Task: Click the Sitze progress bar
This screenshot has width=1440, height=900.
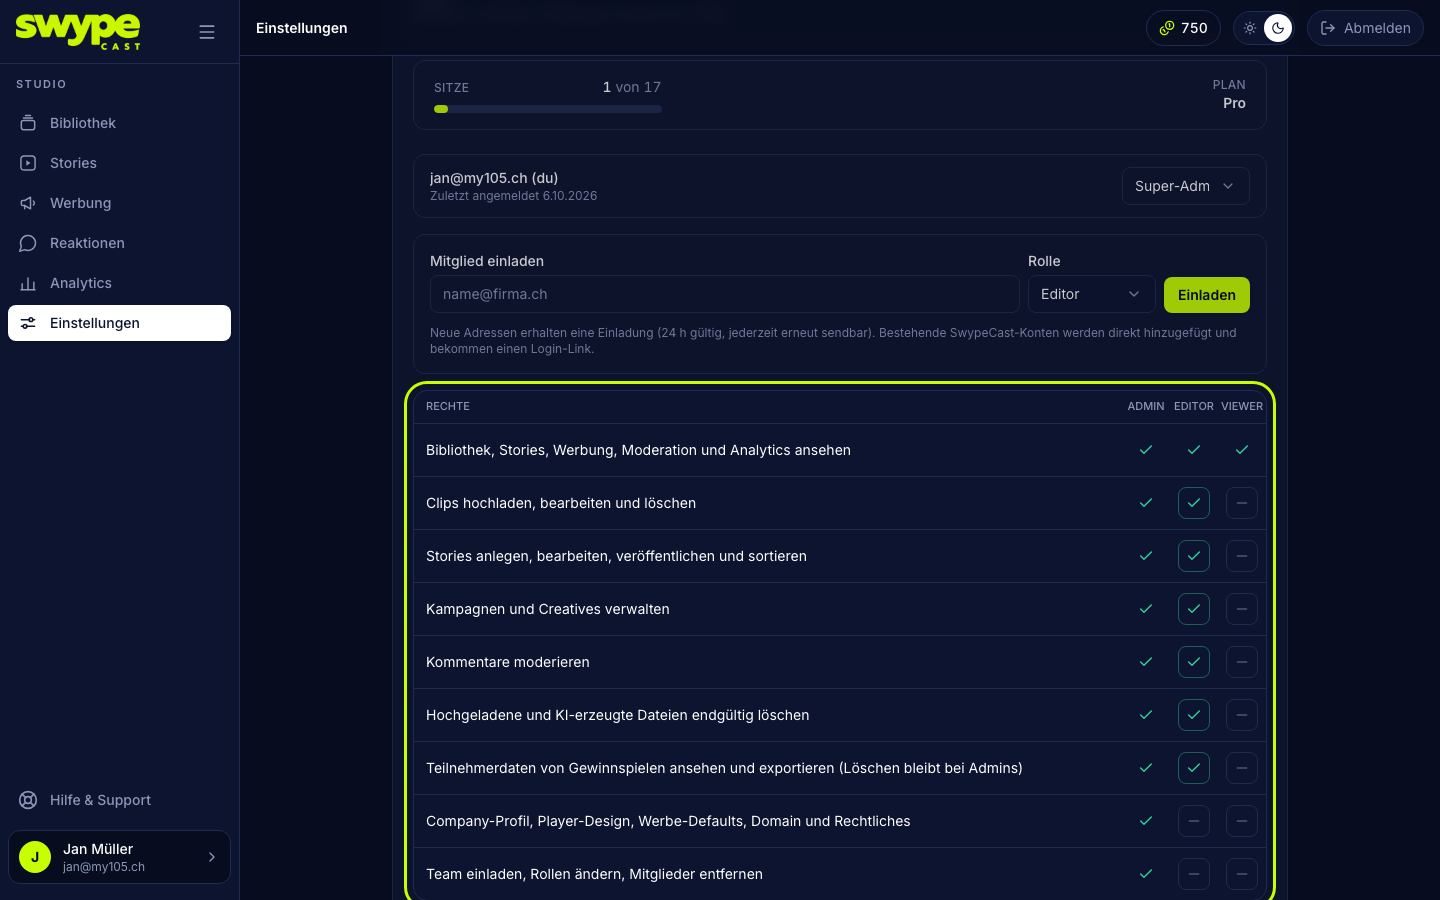Action: [548, 109]
